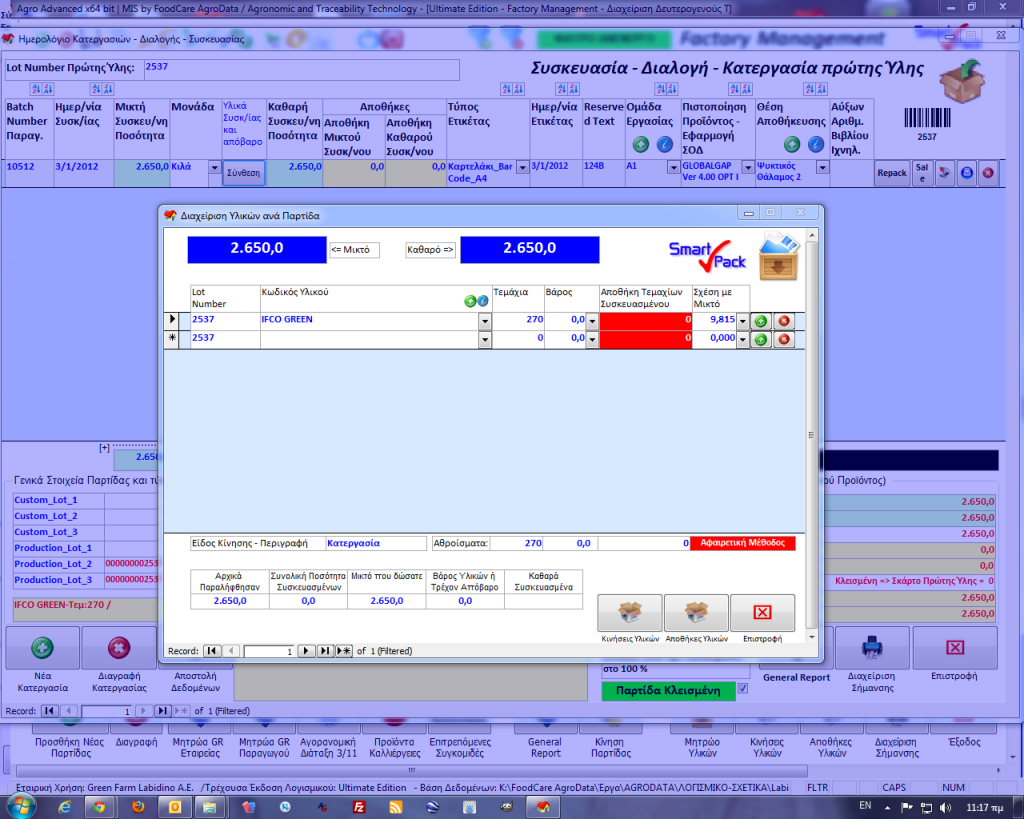
Task: Click dialog vertical scrollbar
Action: pos(812,435)
